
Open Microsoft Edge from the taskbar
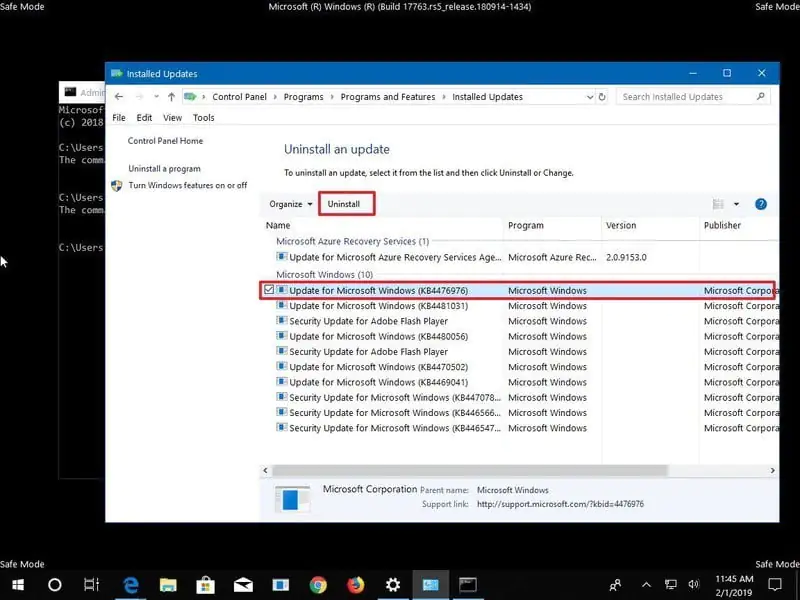point(130,584)
